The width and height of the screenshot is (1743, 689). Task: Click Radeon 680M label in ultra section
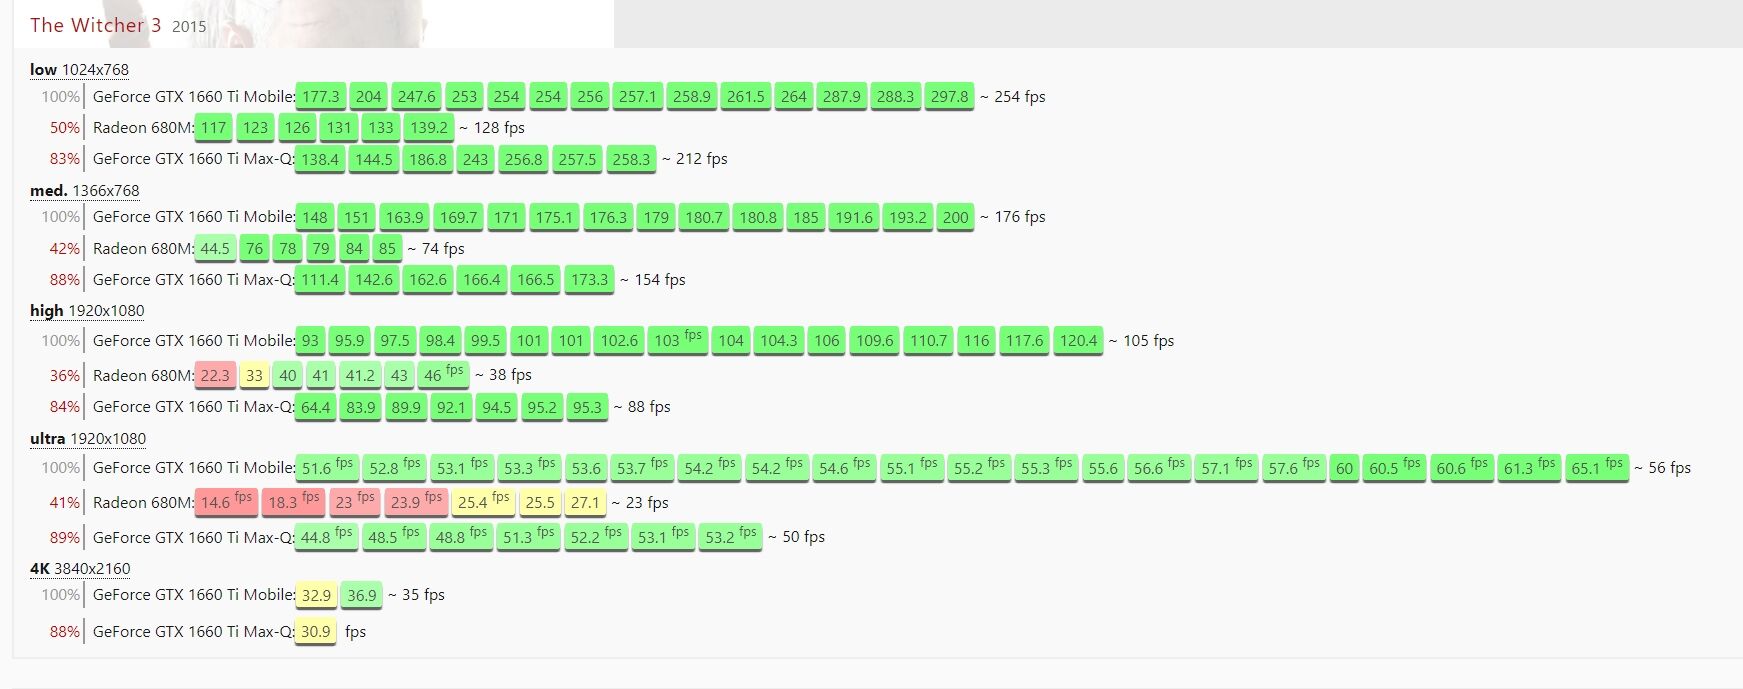click(x=142, y=502)
